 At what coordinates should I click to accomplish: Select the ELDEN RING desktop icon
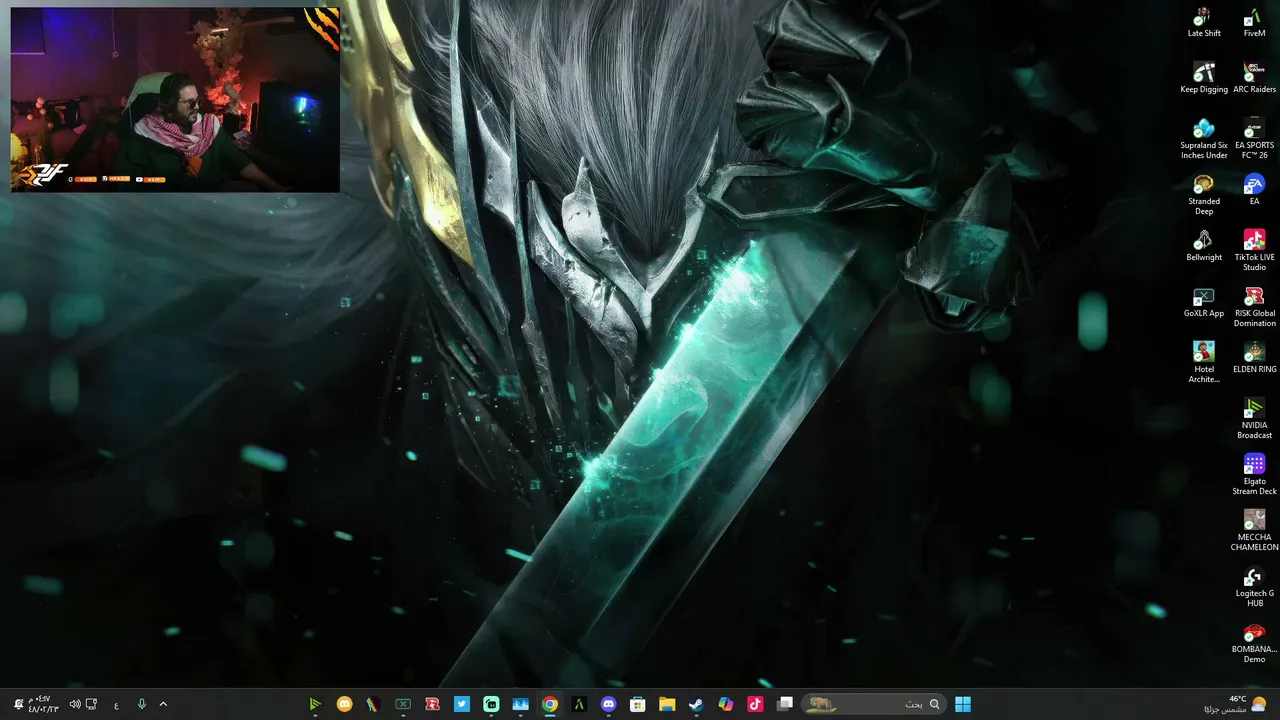(1254, 358)
